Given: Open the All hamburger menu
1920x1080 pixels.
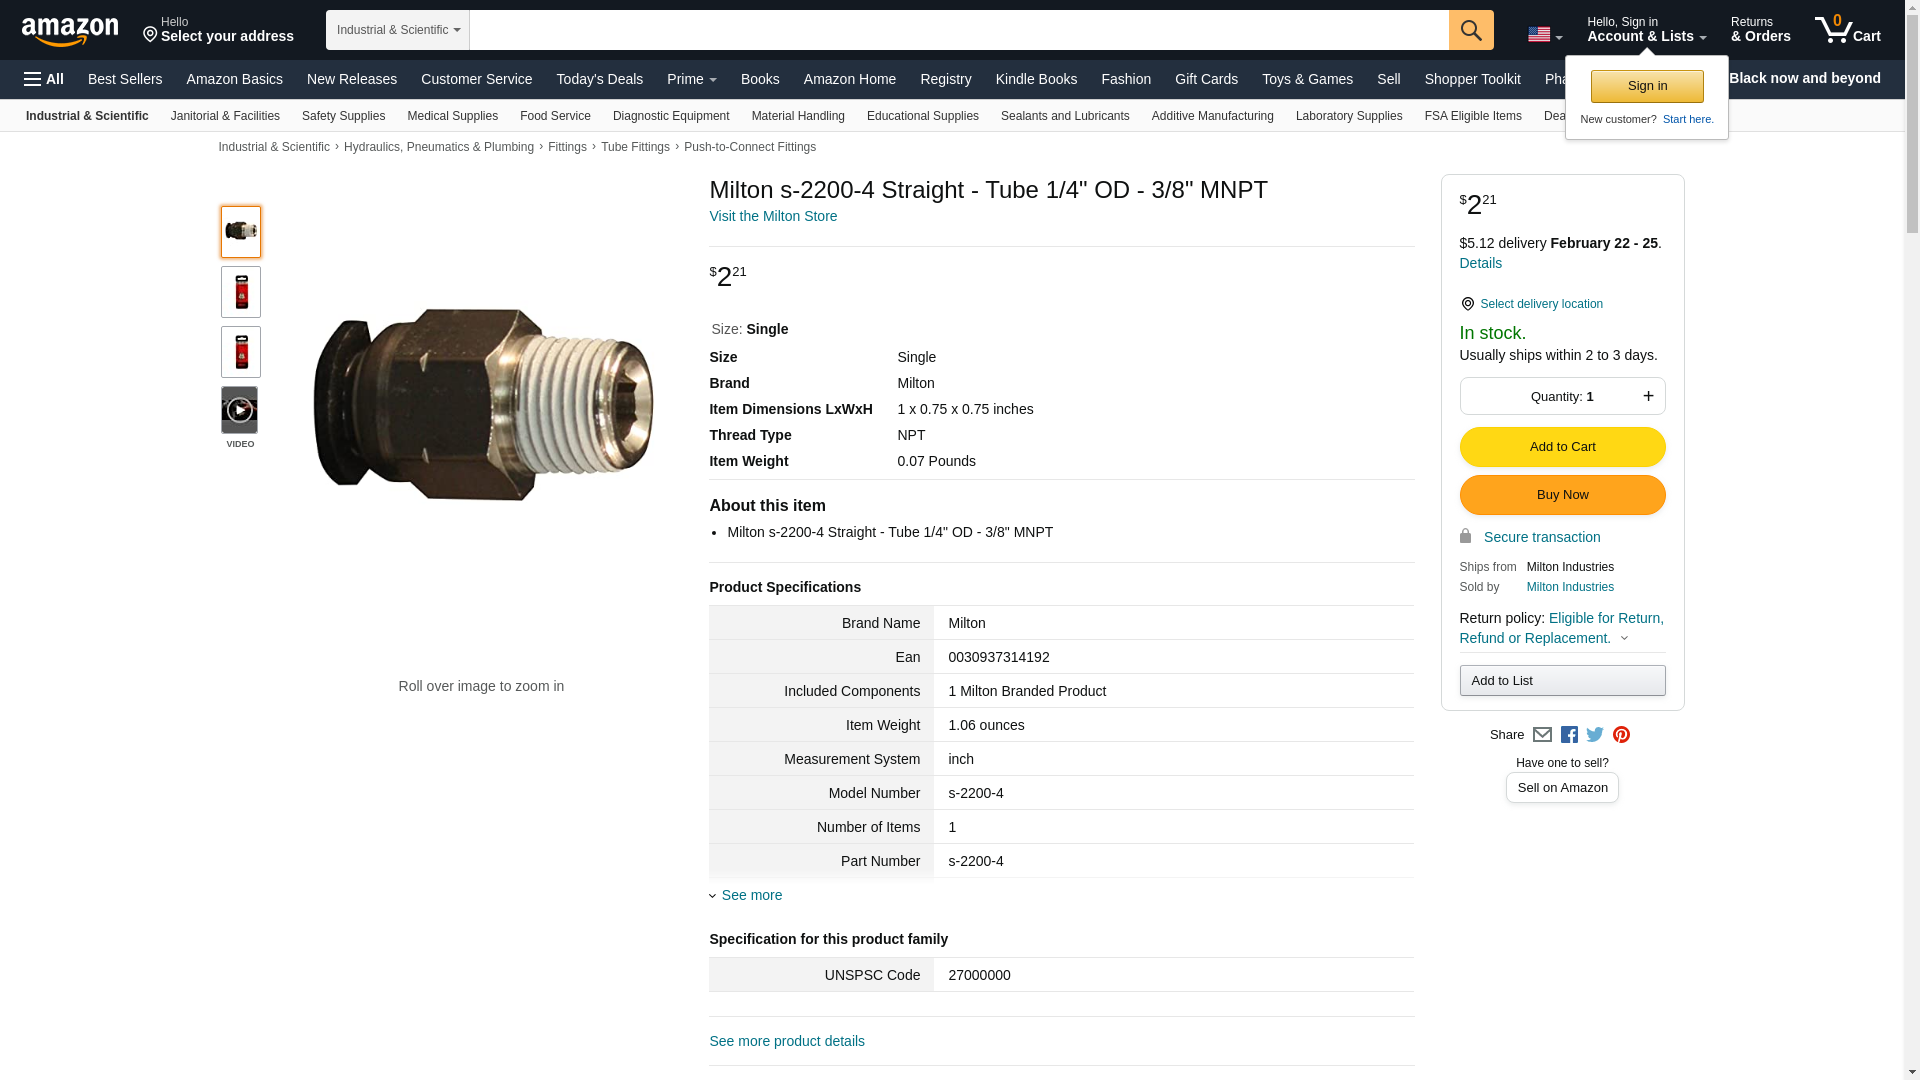Looking at the screenshot, I should click(44, 79).
